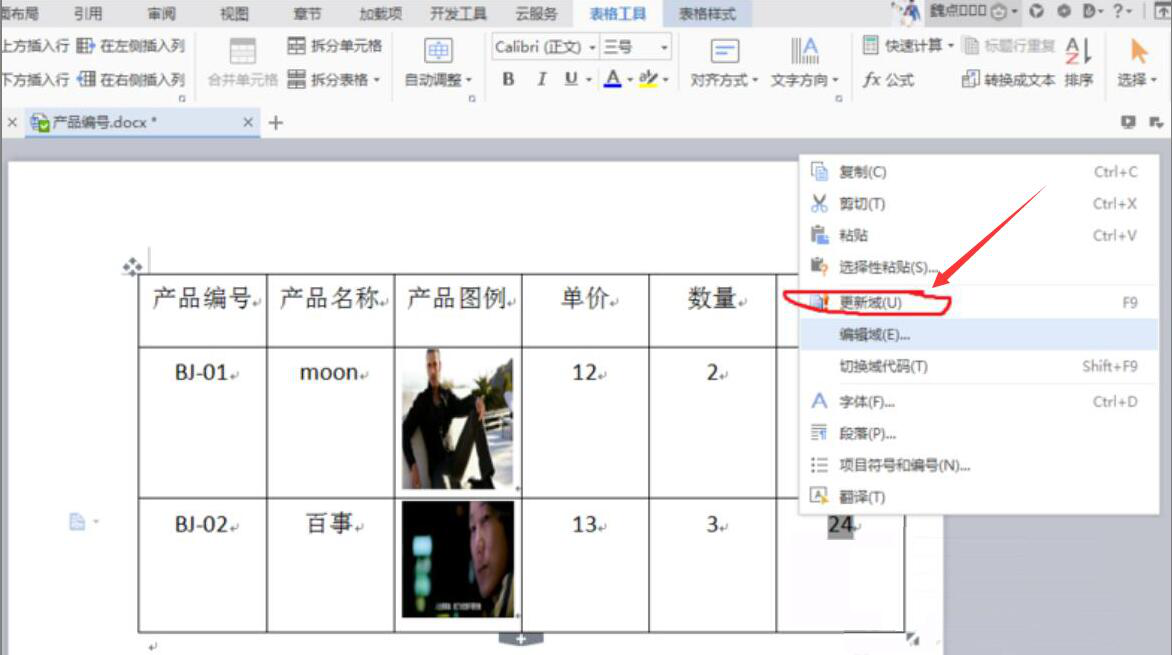The height and width of the screenshot is (655, 1172).
Task: Toggle Underline formatting
Action: coord(571,79)
